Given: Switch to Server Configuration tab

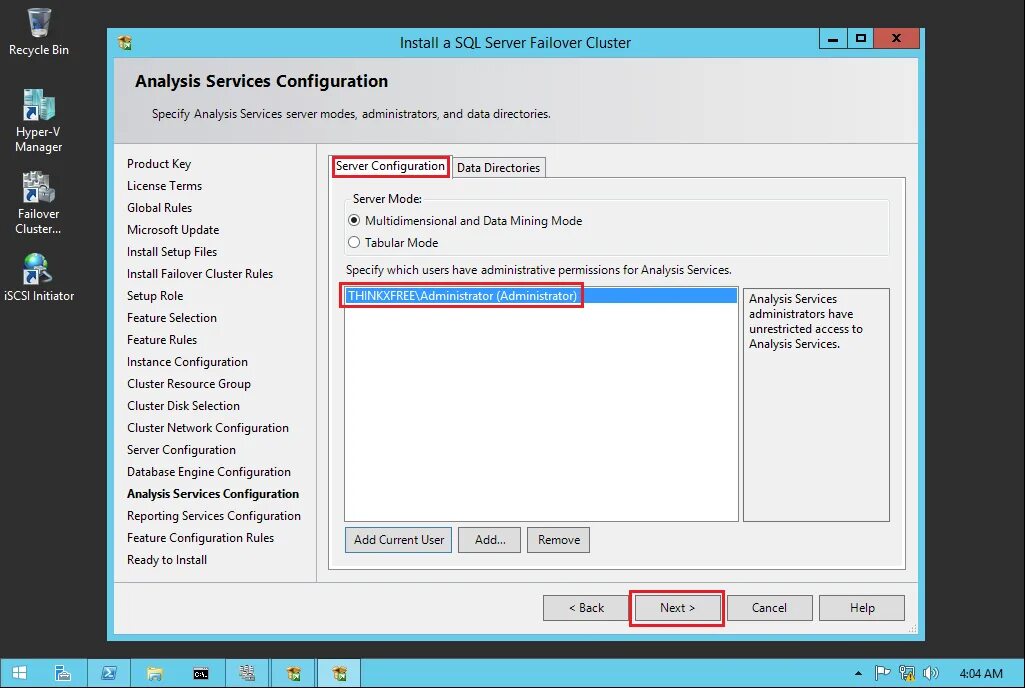Looking at the screenshot, I should point(390,166).
